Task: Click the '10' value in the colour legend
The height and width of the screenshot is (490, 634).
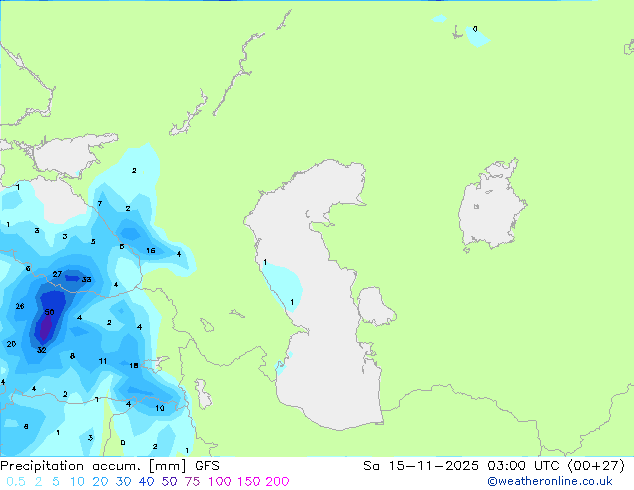Action: click(x=77, y=482)
